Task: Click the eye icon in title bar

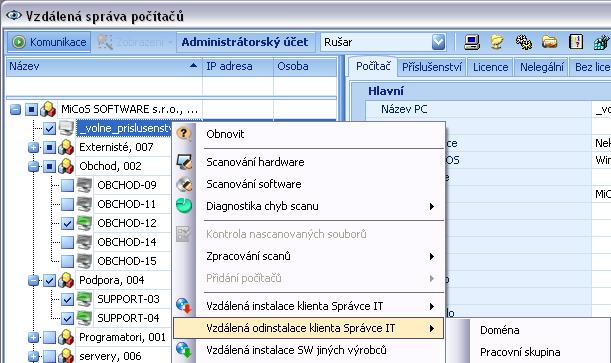Action: (14, 15)
